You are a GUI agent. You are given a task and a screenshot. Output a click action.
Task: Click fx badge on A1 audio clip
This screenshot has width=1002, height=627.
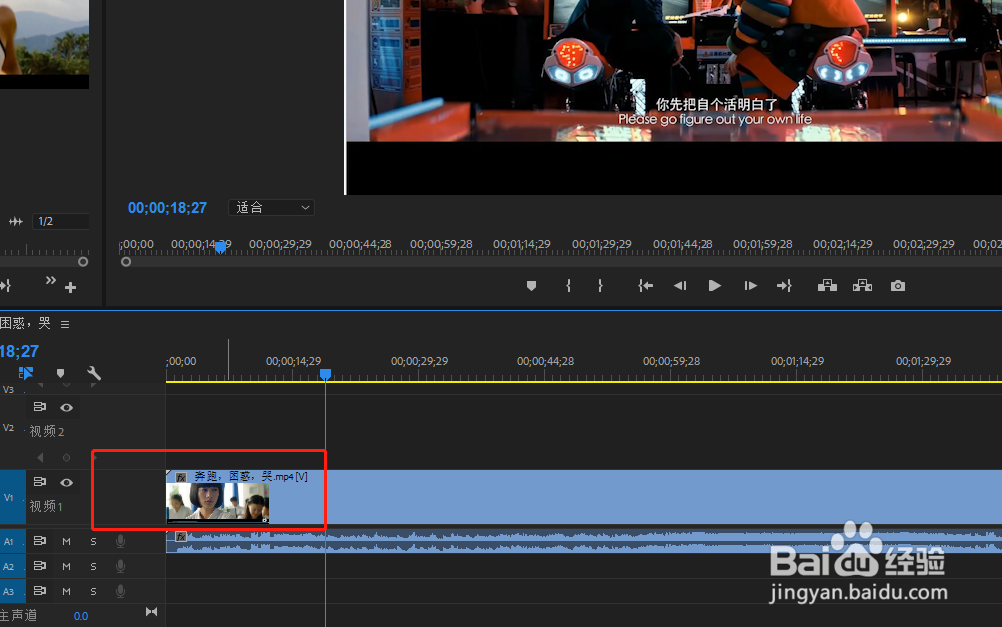tap(181, 536)
